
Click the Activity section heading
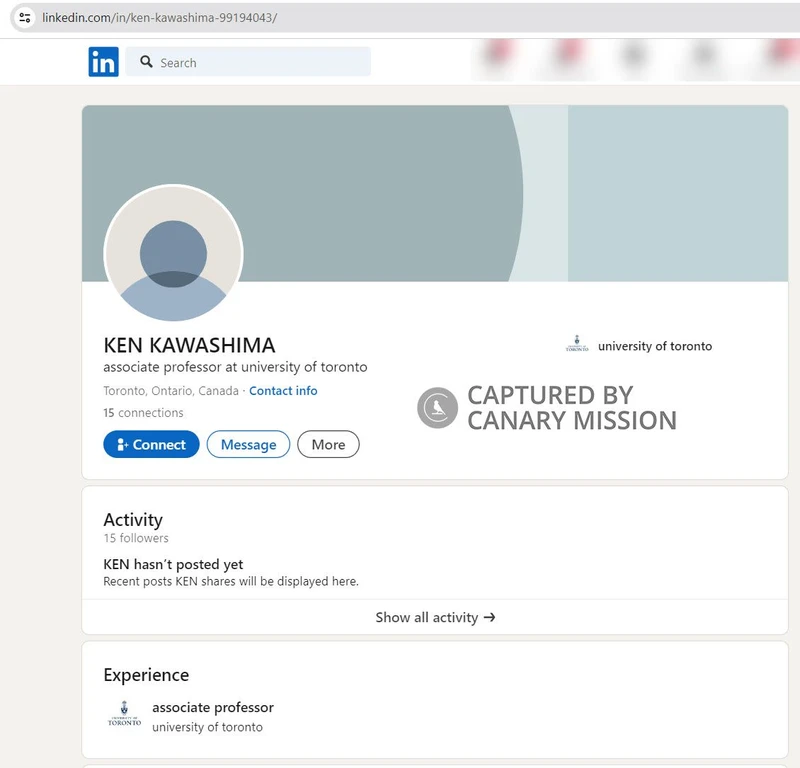click(133, 520)
